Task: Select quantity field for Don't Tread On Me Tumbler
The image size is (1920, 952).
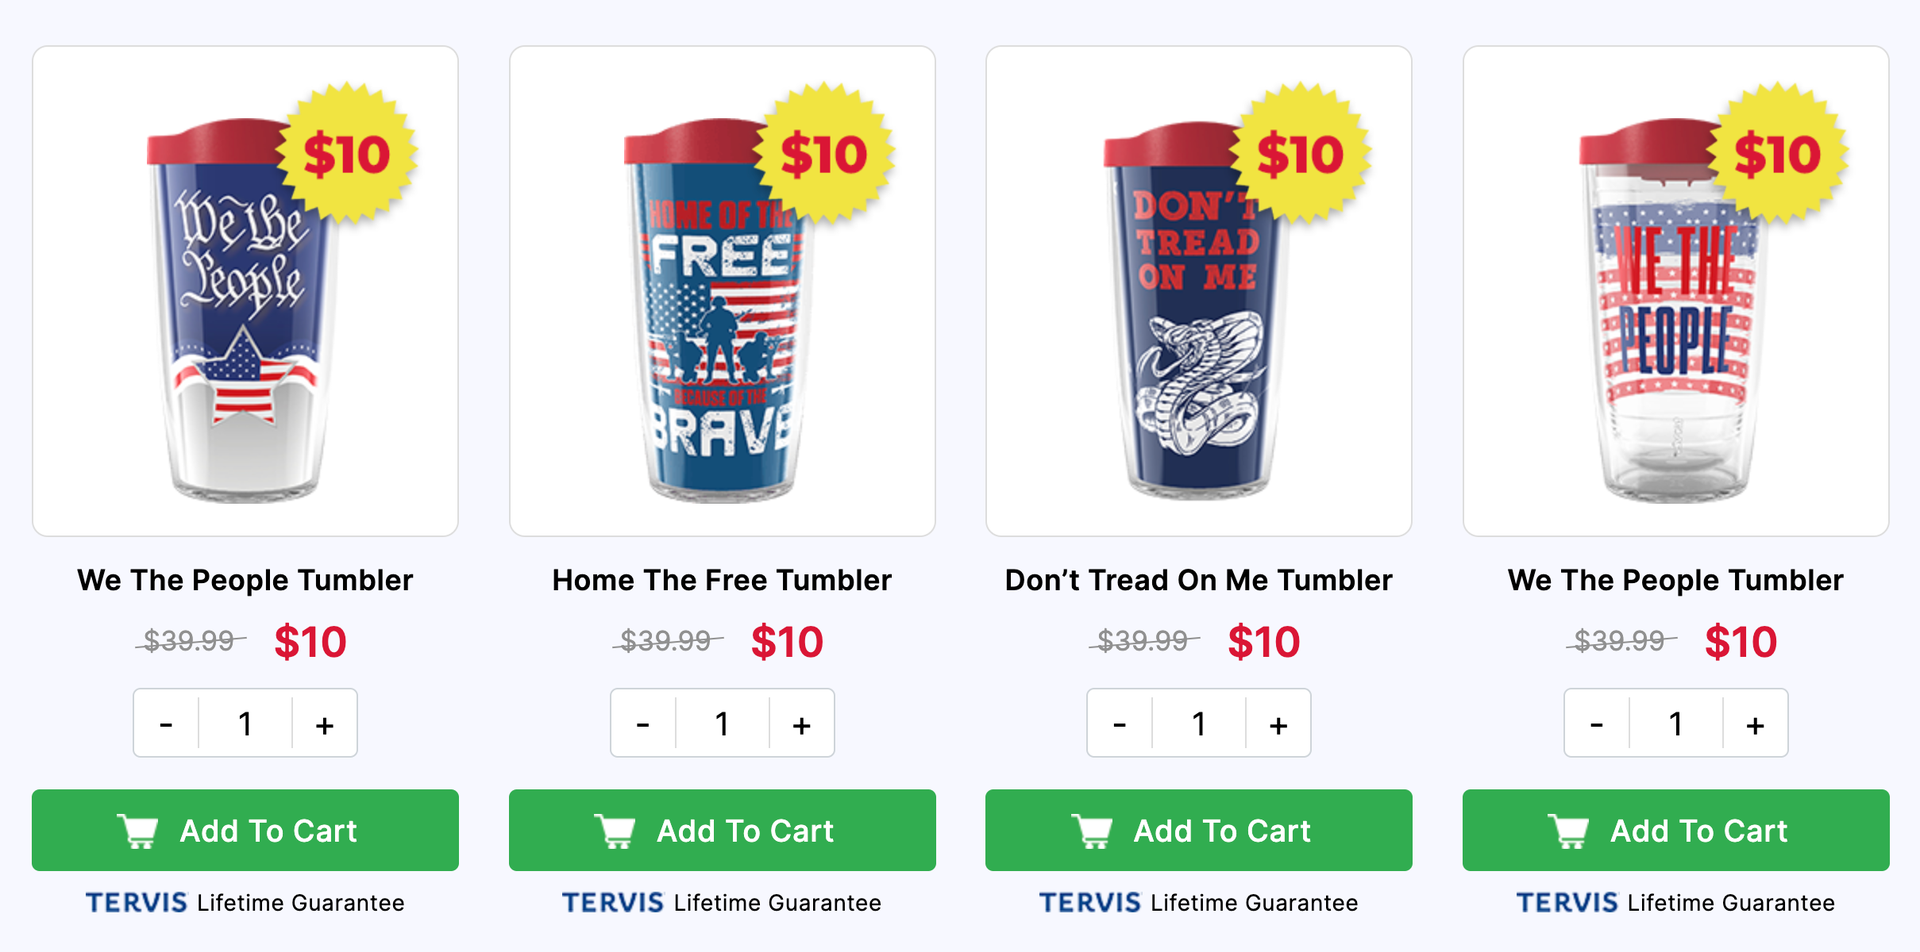Action: coord(1199,724)
